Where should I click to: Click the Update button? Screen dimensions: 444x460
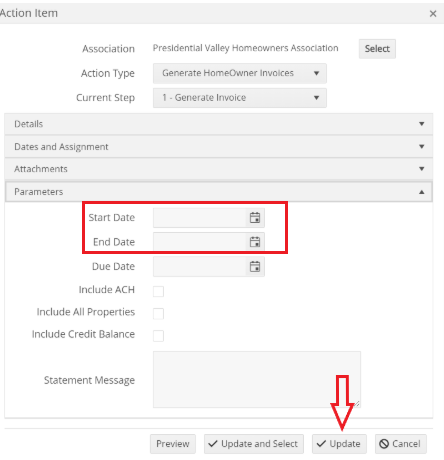click(339, 444)
